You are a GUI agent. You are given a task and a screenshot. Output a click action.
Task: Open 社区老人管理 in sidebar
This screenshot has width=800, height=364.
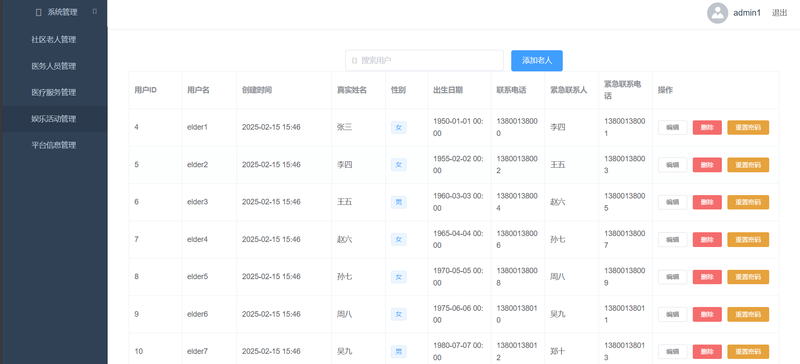[x=54, y=39]
